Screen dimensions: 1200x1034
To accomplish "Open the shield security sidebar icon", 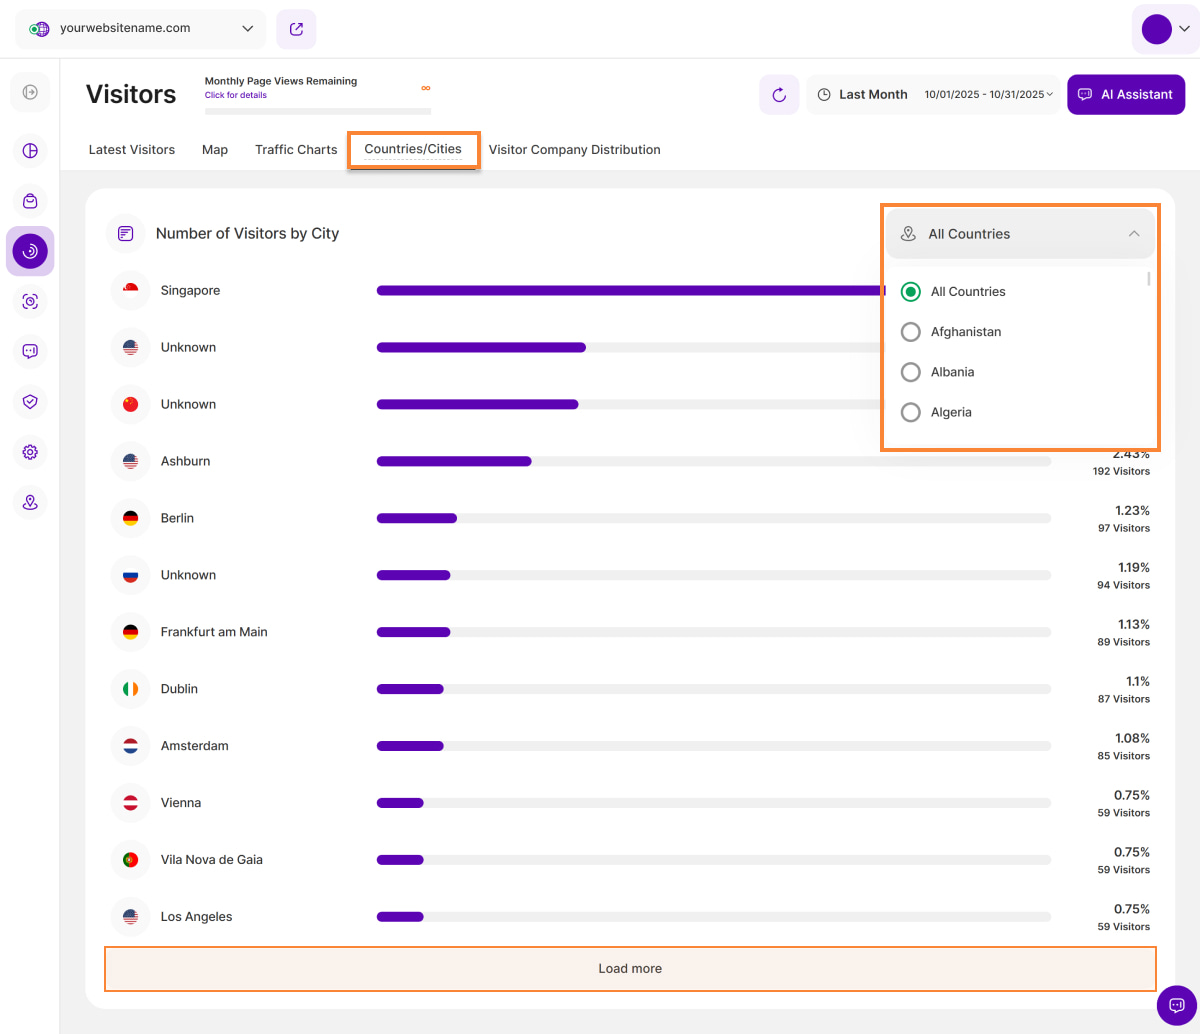I will (30, 402).
